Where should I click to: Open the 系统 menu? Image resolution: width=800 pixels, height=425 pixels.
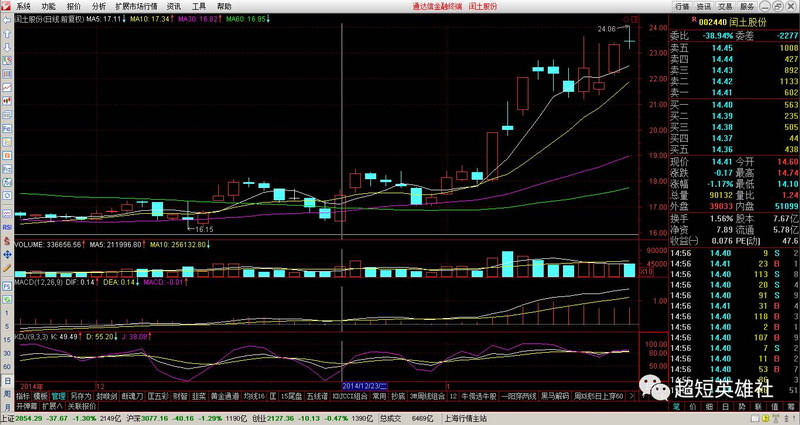coord(23,6)
